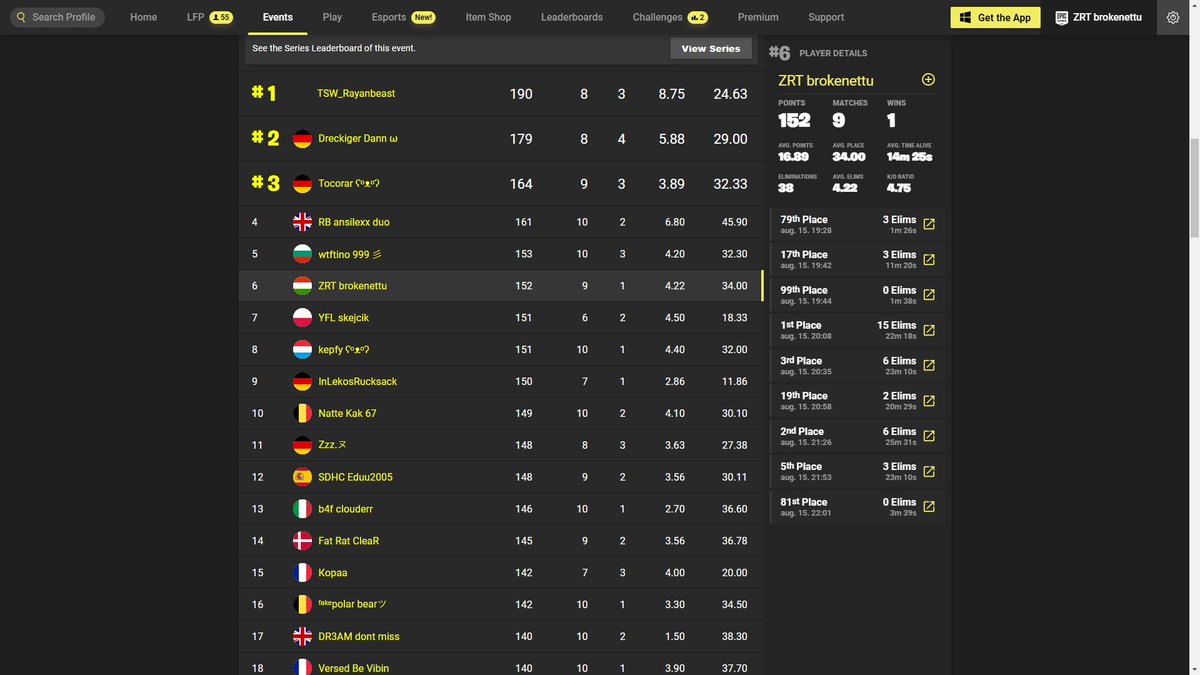Image resolution: width=1200 pixels, height=675 pixels.
Task: Open wtftino 999 player name
Action: [x=350, y=254]
